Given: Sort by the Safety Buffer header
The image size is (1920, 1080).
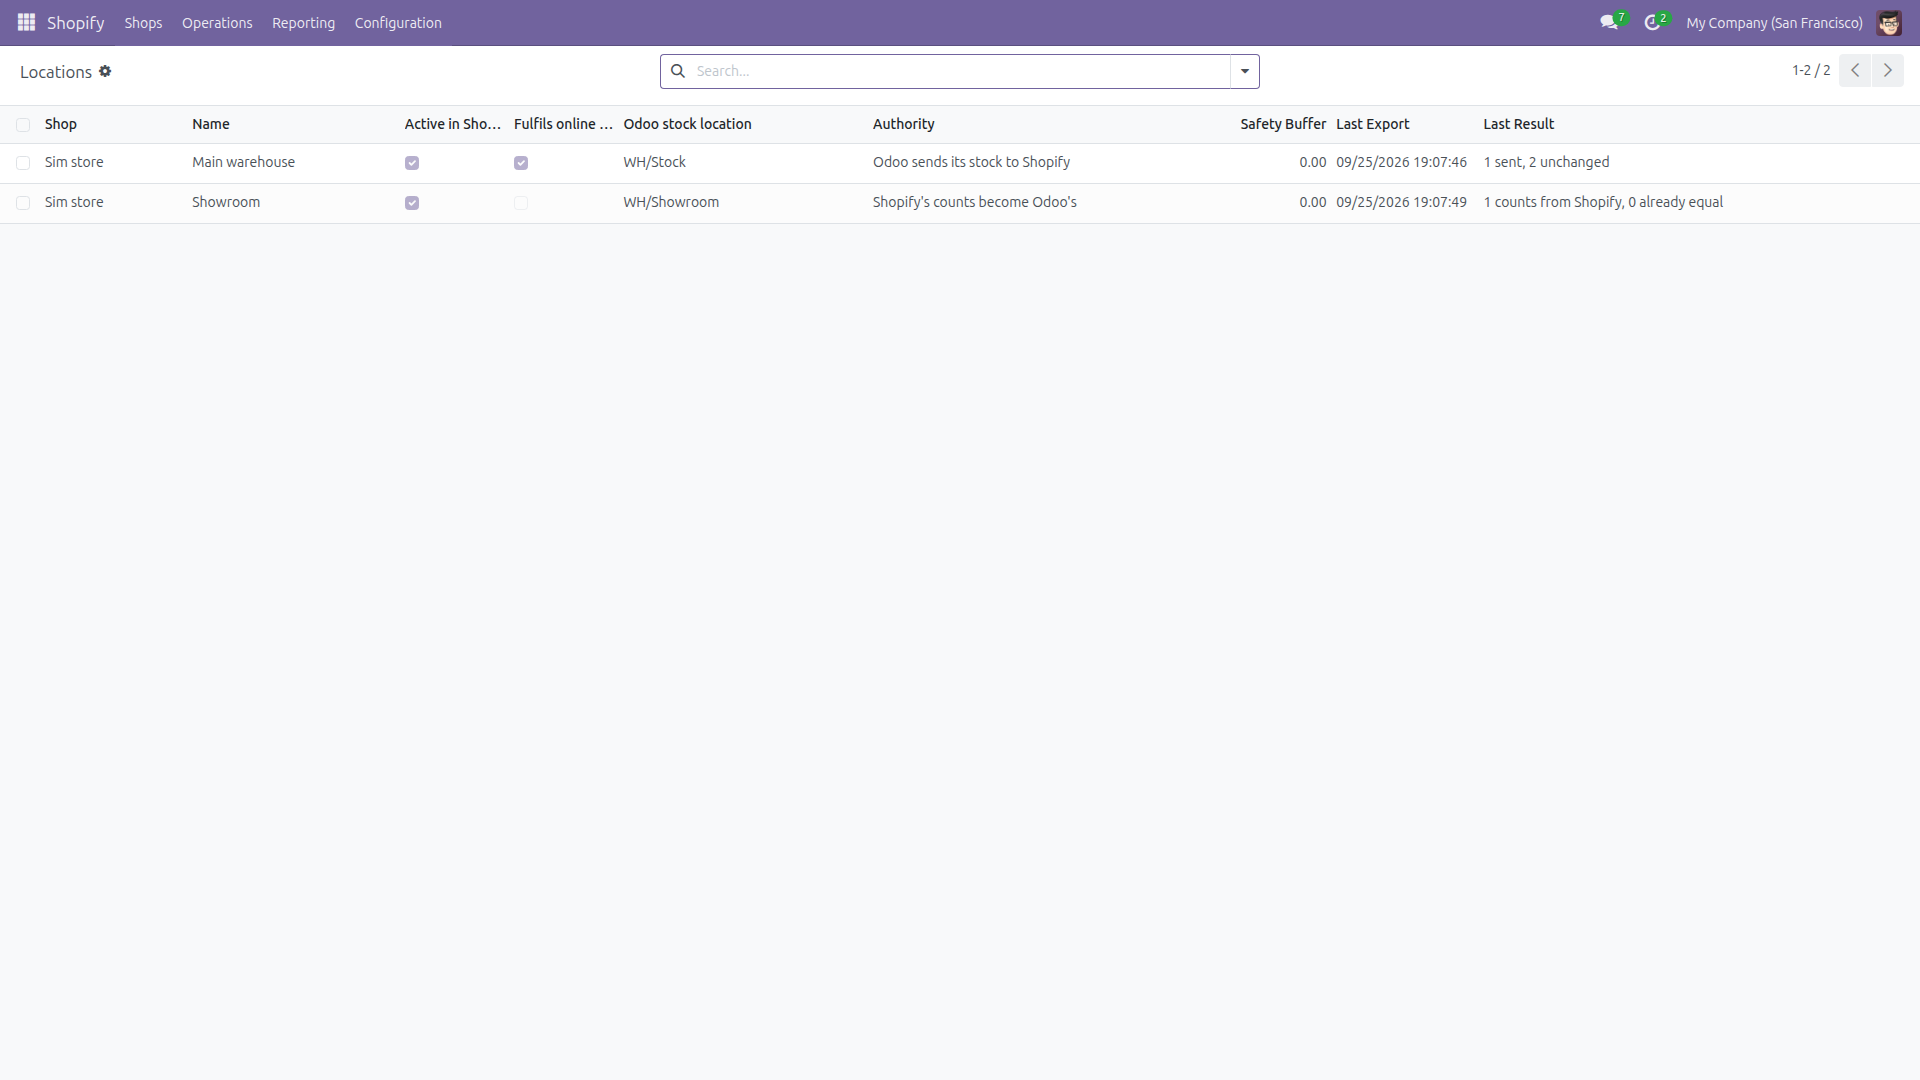Looking at the screenshot, I should coord(1283,124).
